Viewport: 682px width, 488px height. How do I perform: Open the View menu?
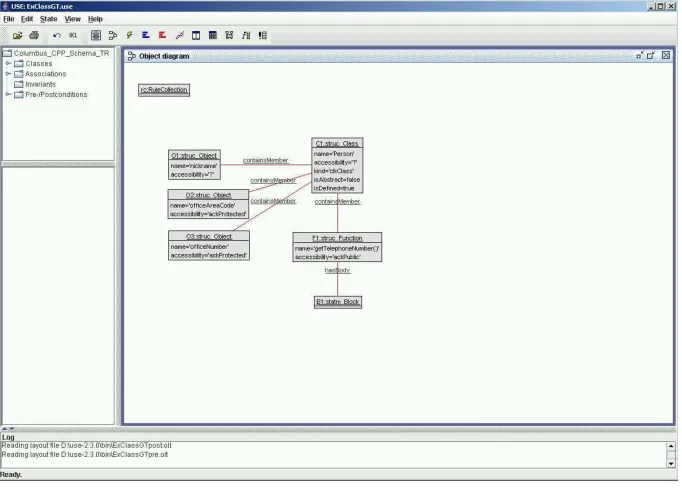point(72,19)
